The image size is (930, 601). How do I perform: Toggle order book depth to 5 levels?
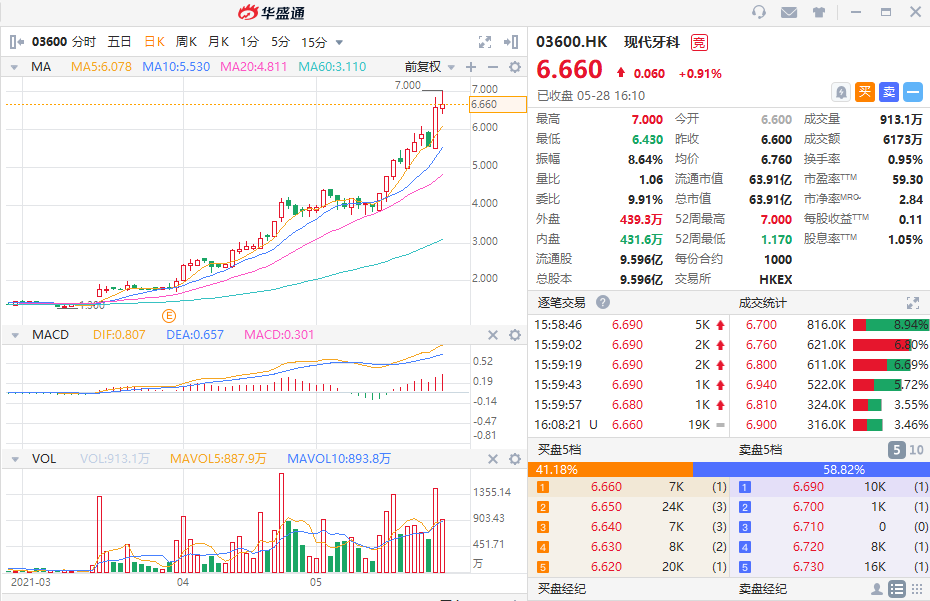click(897, 450)
